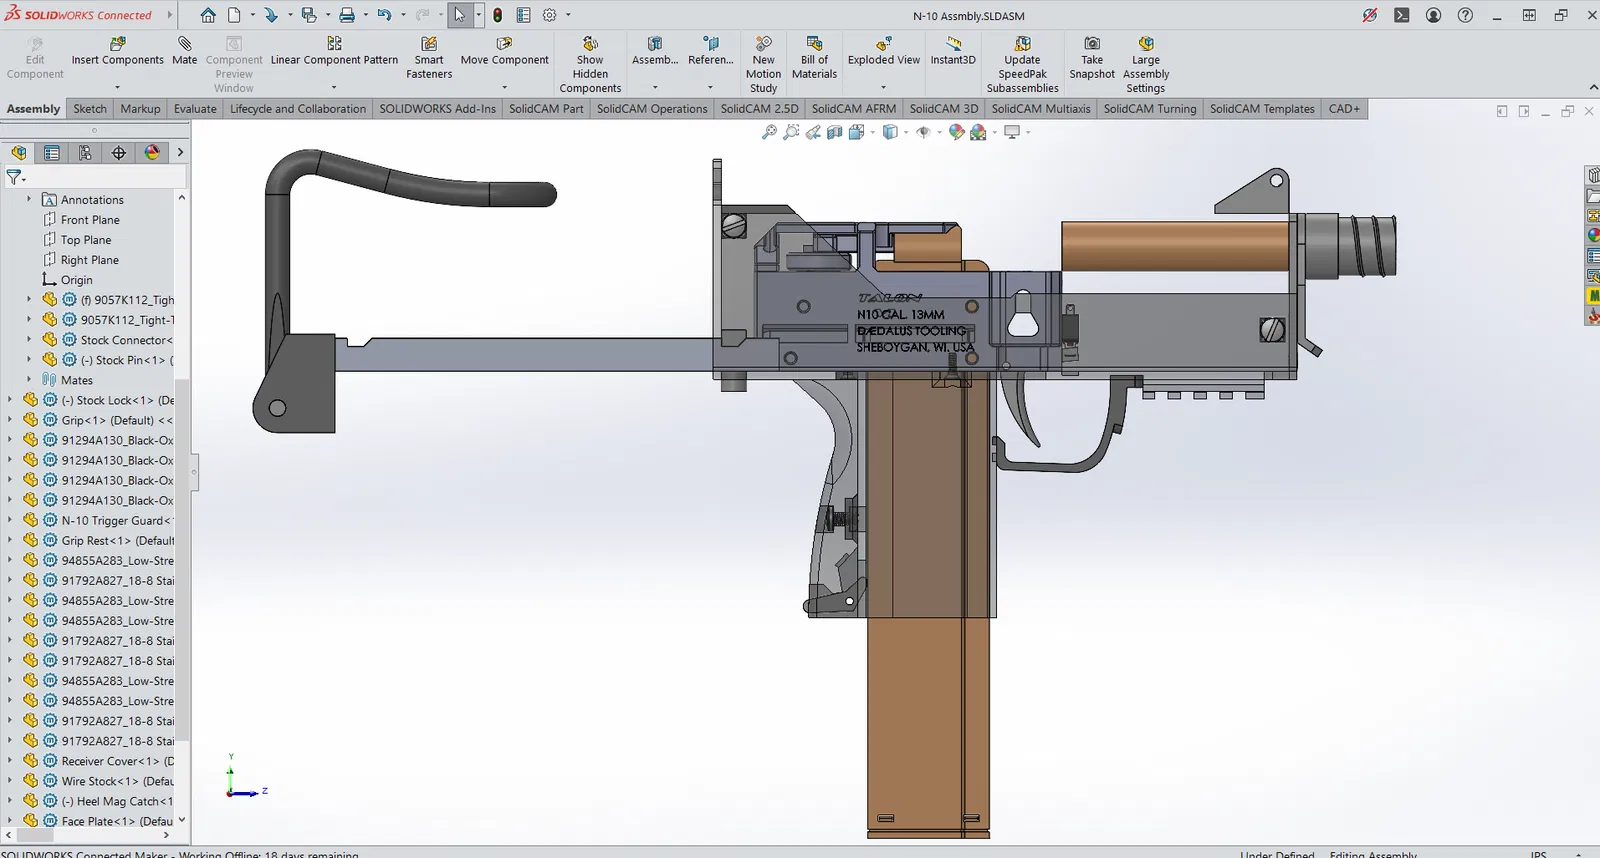The image size is (1600, 858).
Task: Toggle Instant3D mode
Action: coord(953,44)
